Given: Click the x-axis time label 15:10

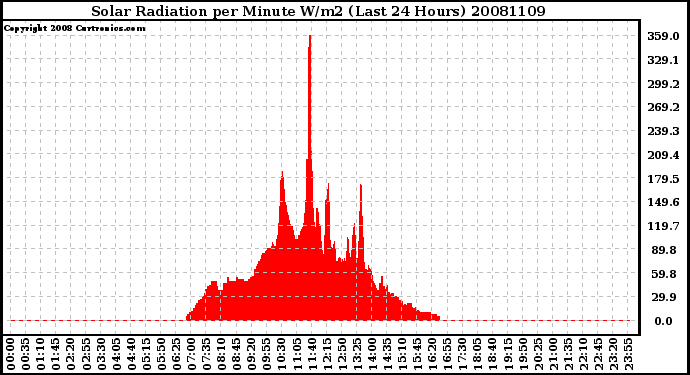Looking at the screenshot, I should (x=402, y=354).
